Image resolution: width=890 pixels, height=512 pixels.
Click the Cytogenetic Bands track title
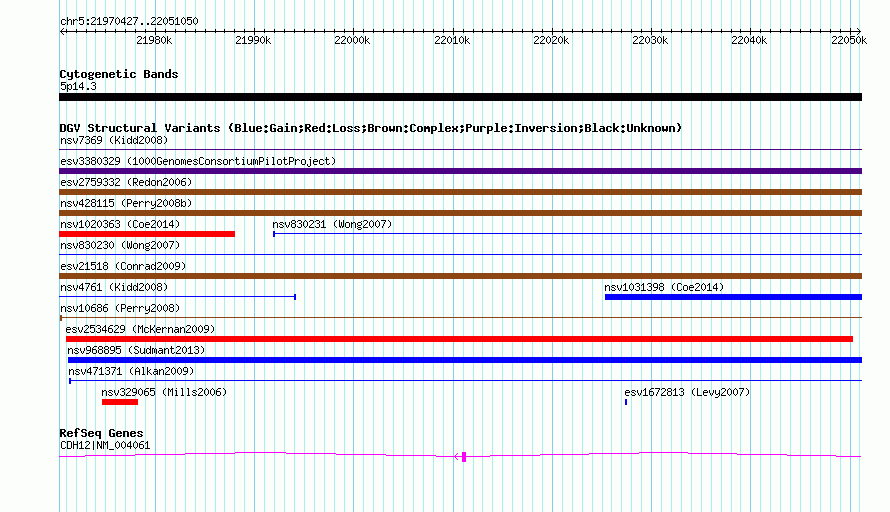pos(119,74)
